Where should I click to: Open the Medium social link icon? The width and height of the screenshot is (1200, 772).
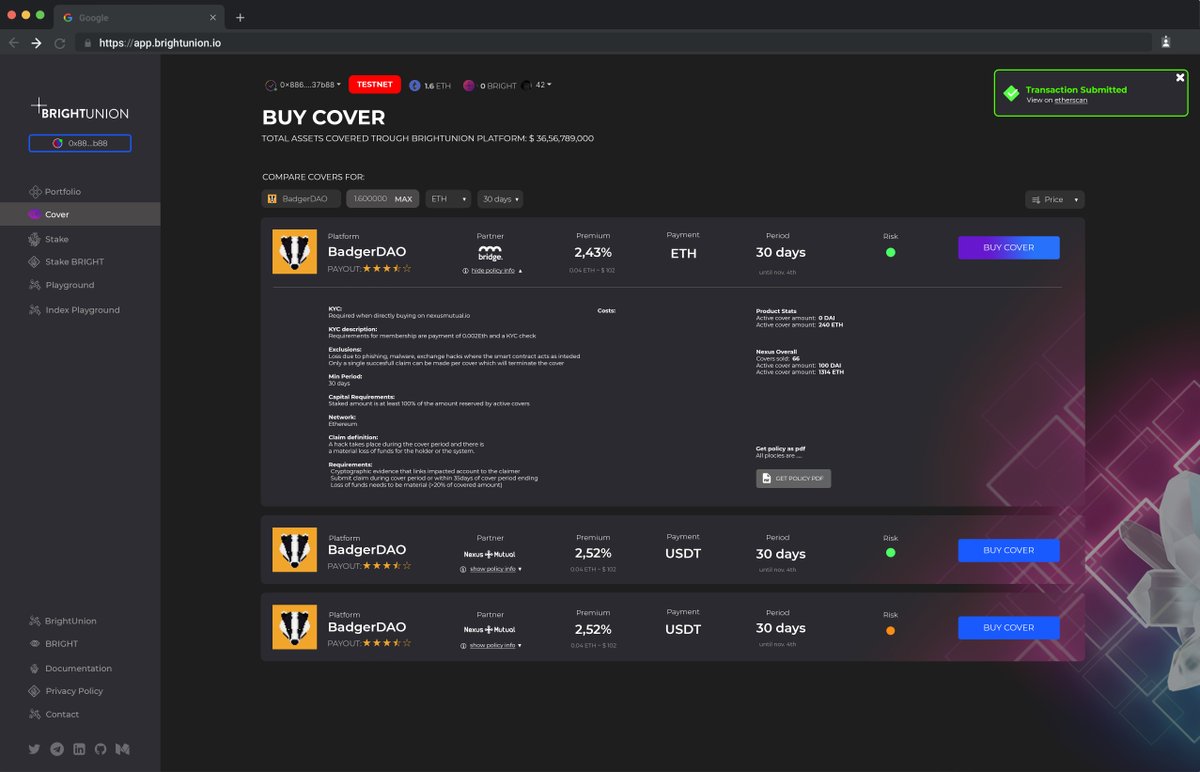pyautogui.click(x=122, y=749)
